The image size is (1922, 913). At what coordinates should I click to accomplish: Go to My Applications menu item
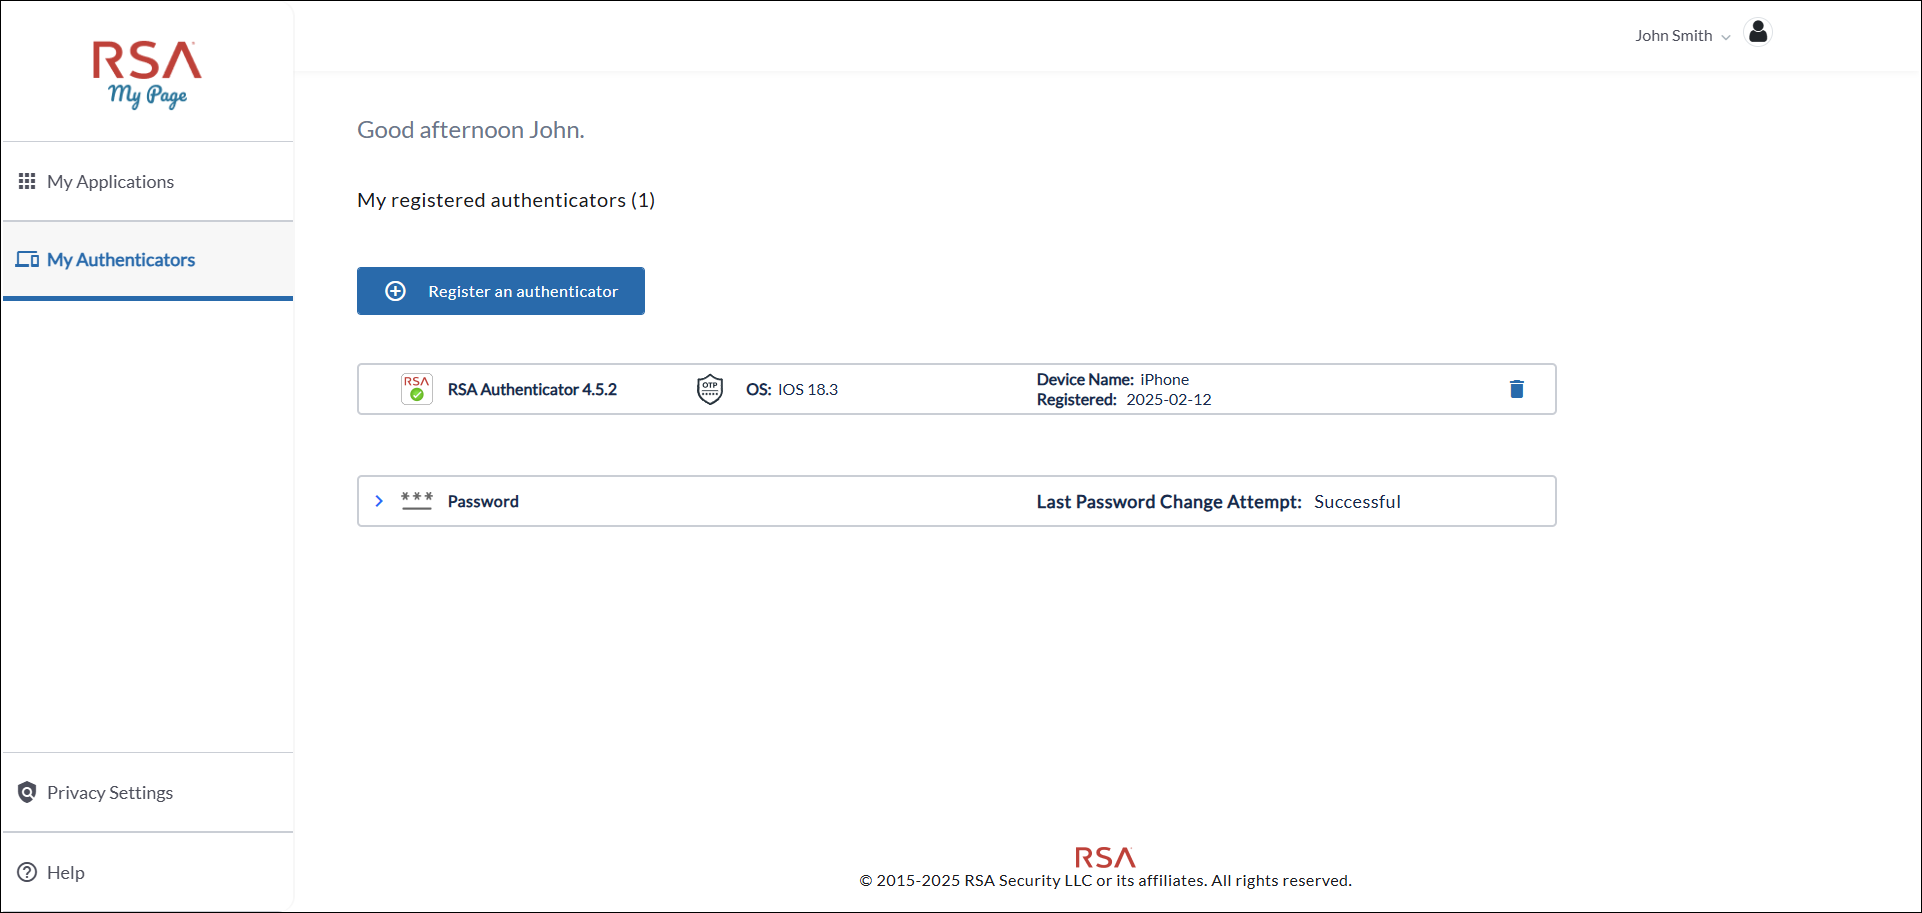tap(110, 182)
